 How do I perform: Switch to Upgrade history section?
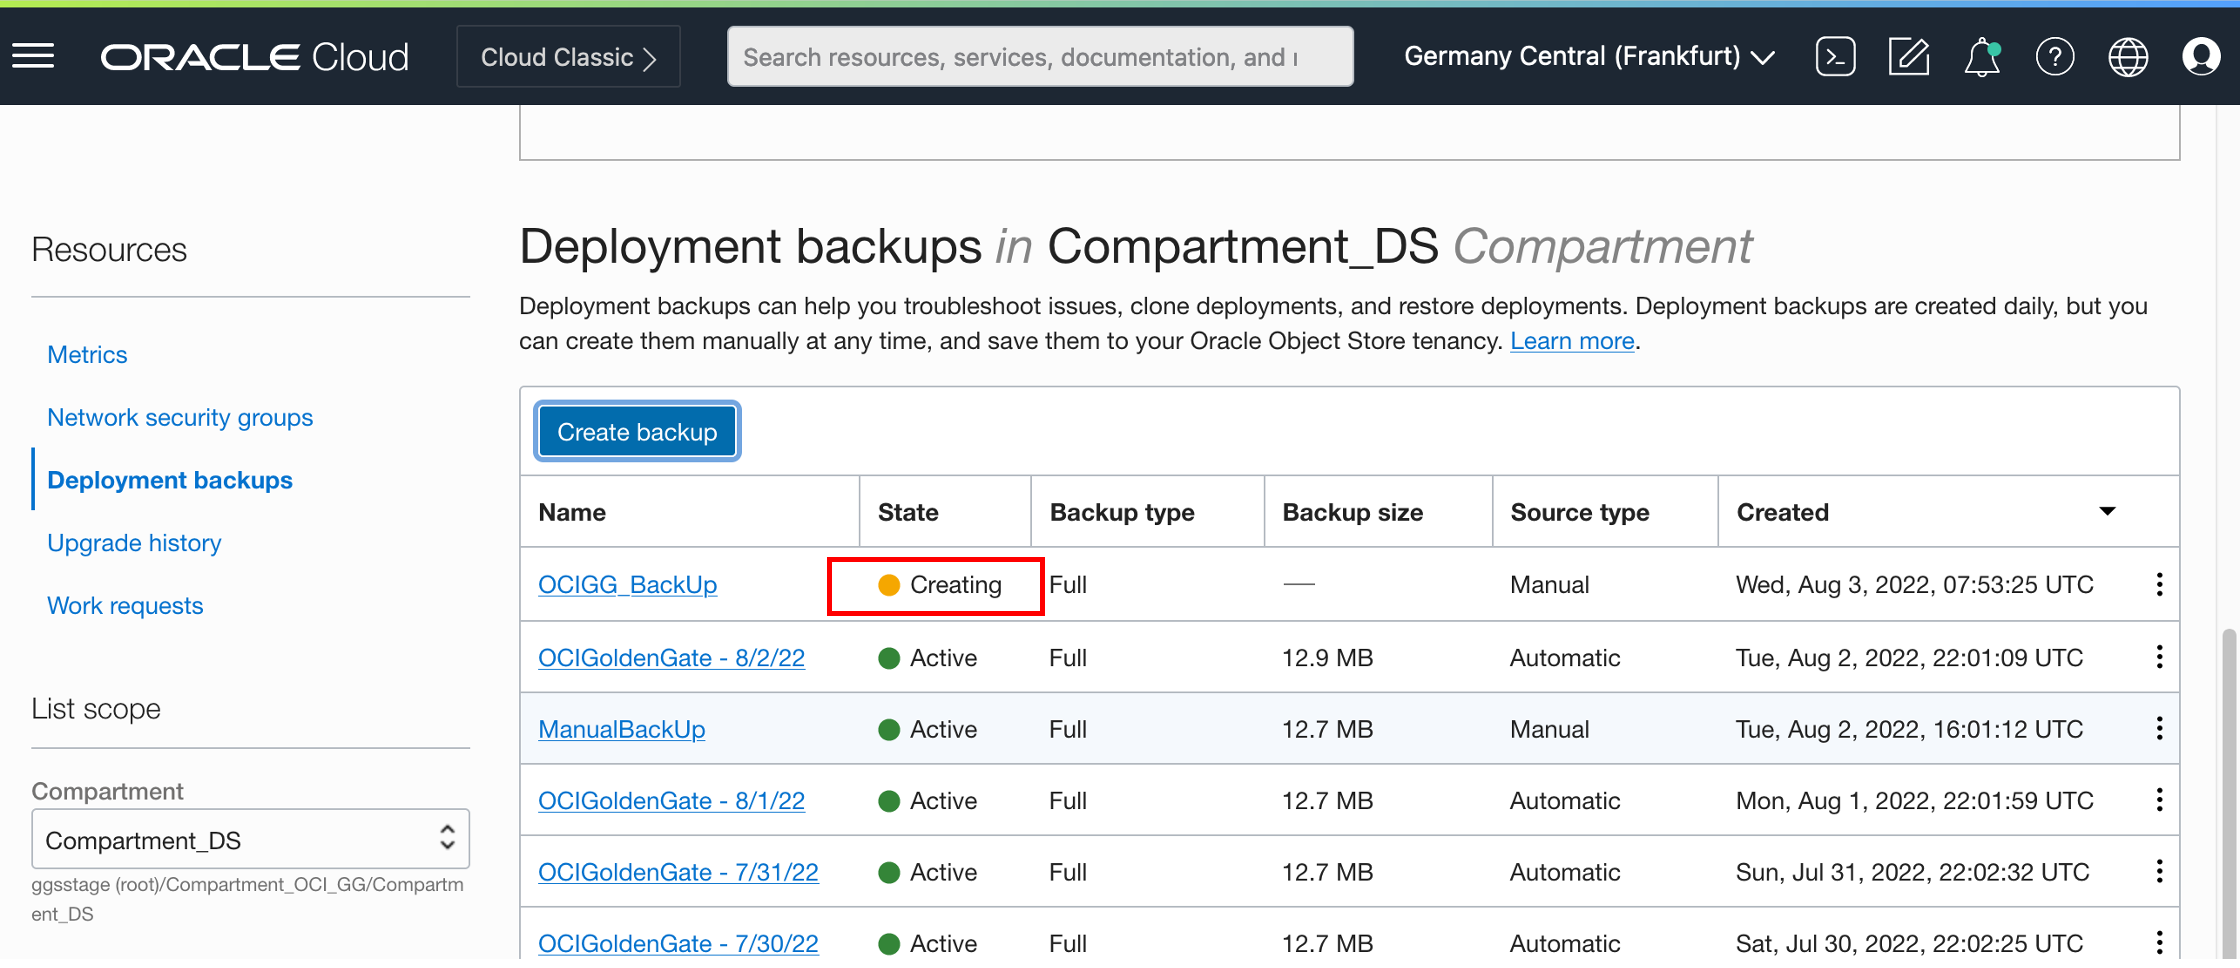134,542
